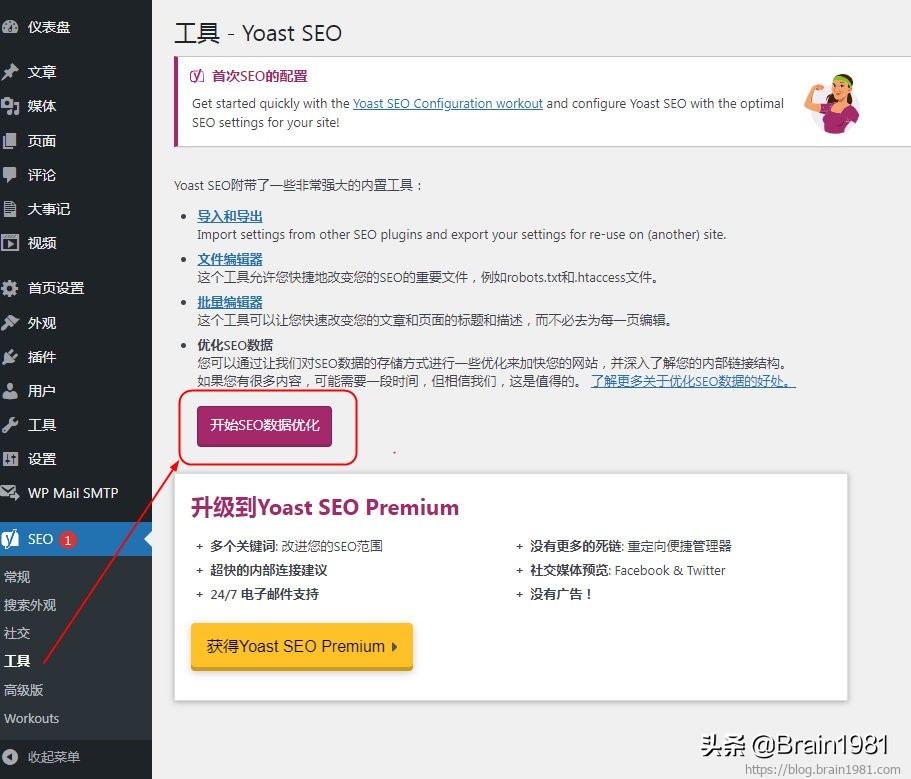Open the 导入和导出 import/export link
This screenshot has height=779, width=911.
(x=230, y=217)
